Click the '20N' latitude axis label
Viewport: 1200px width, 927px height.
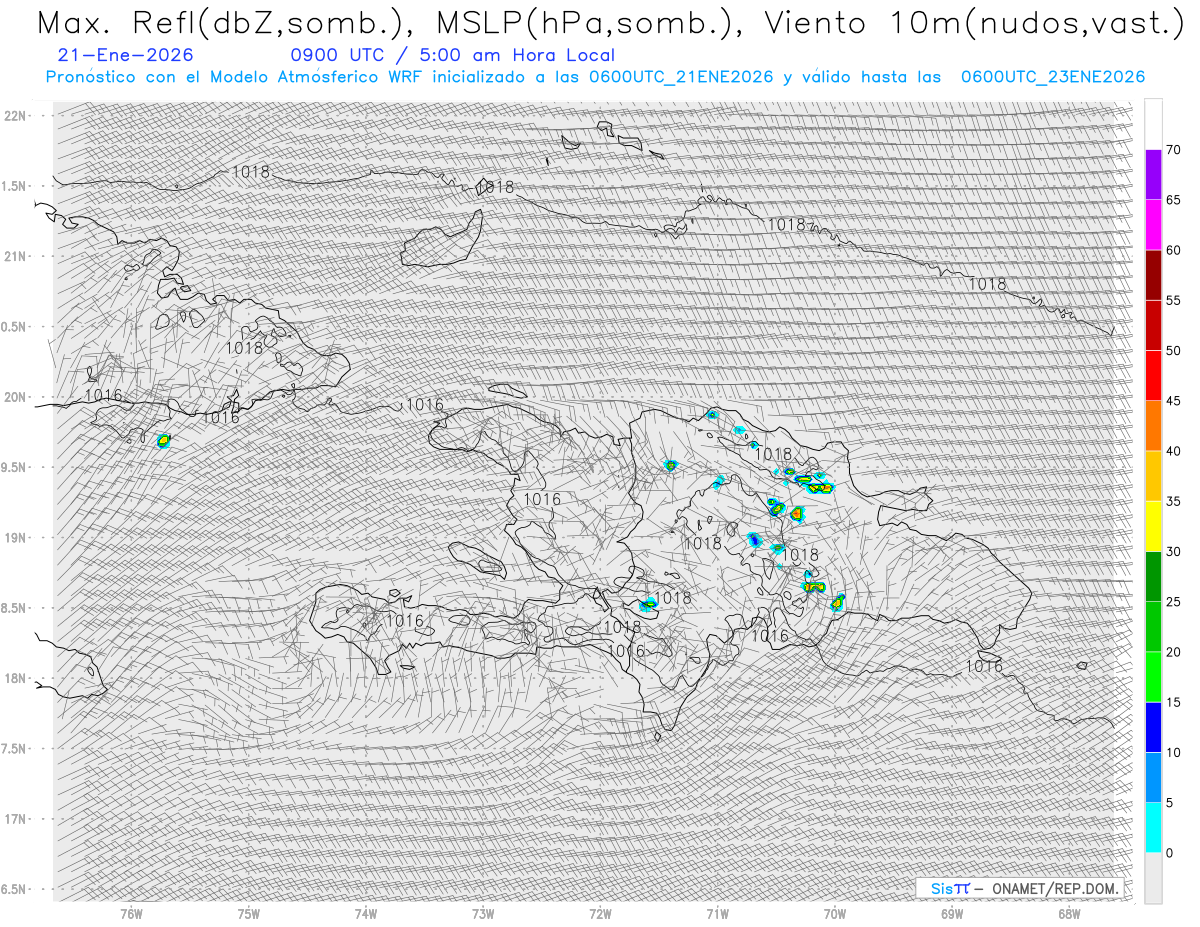click(16, 397)
